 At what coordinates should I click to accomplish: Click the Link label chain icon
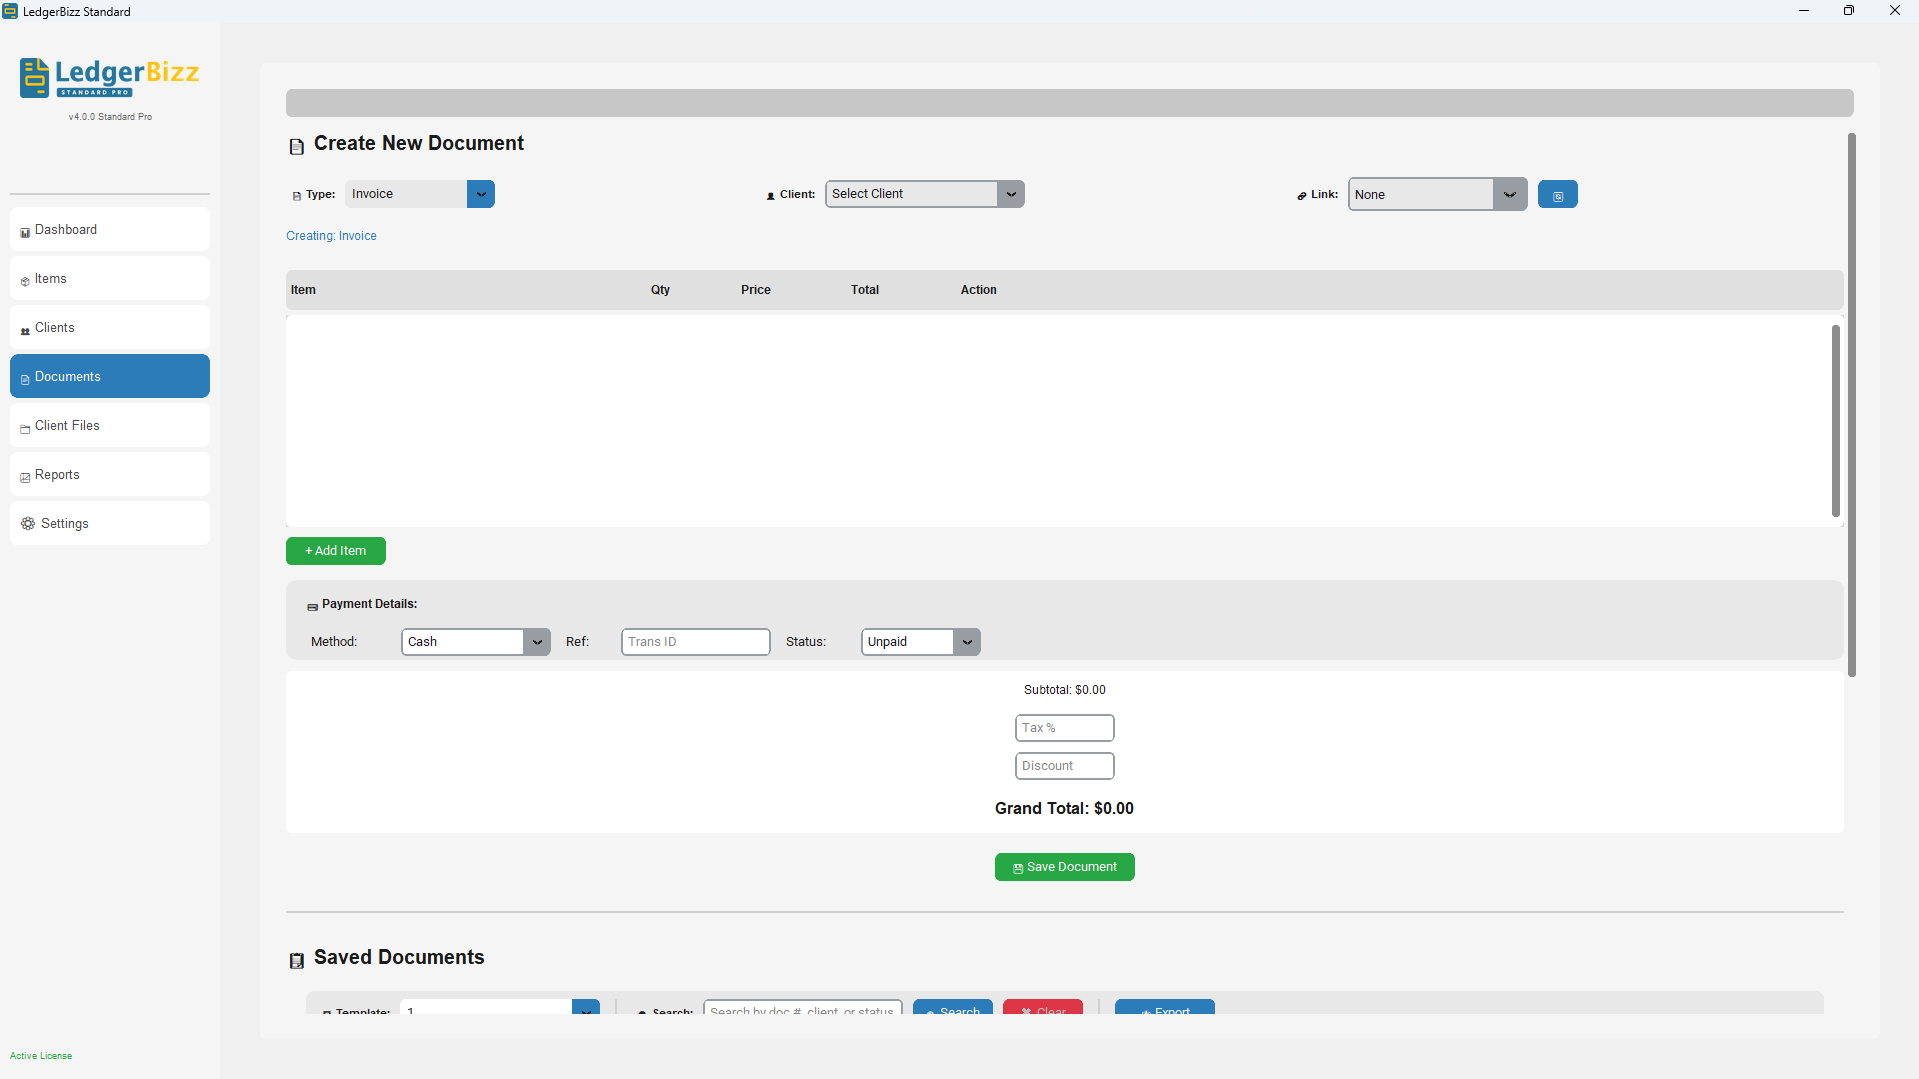tap(1302, 196)
